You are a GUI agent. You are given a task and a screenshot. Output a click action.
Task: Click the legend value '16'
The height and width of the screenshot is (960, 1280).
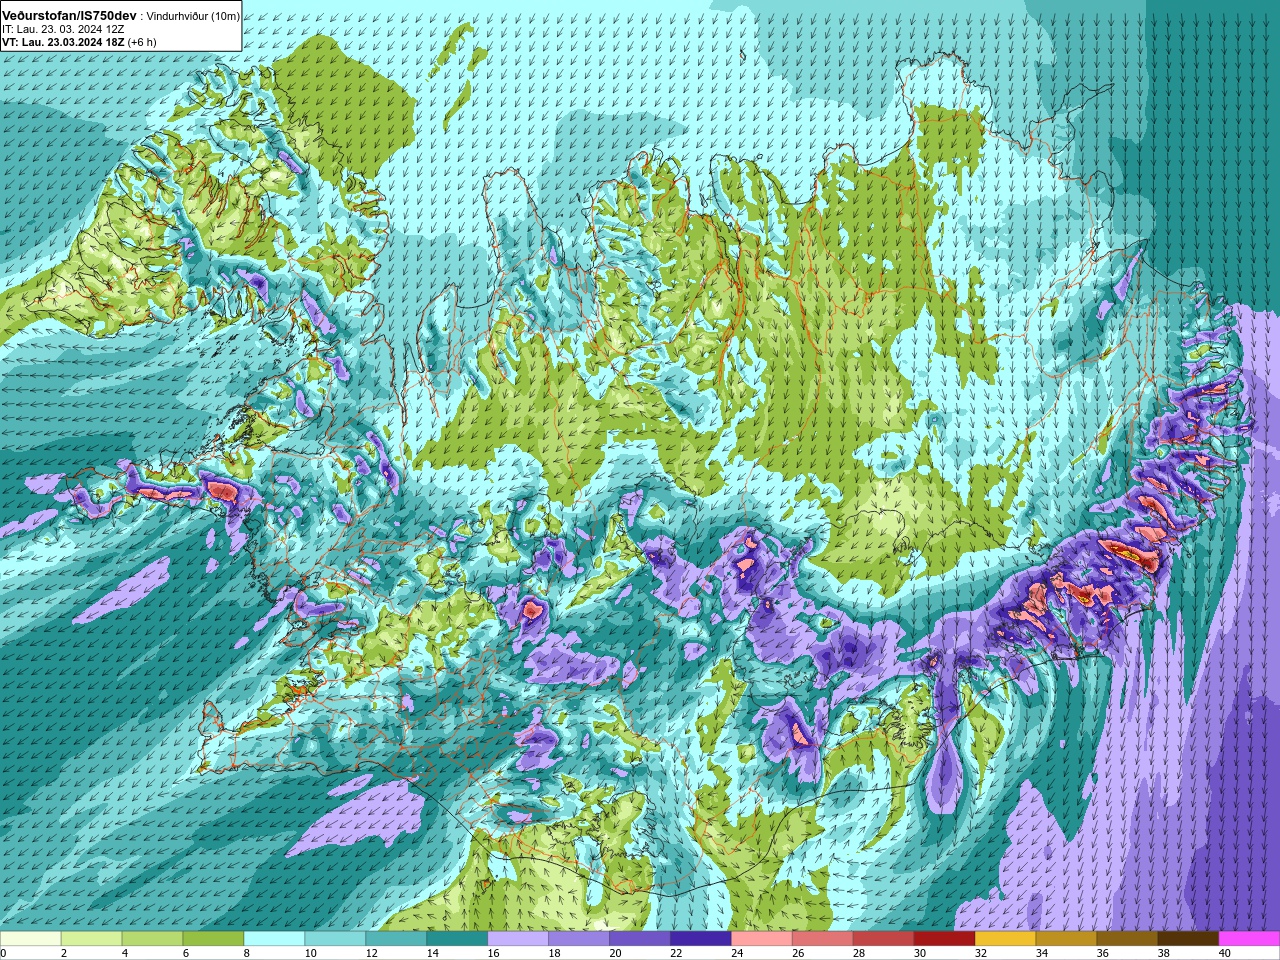click(x=494, y=953)
